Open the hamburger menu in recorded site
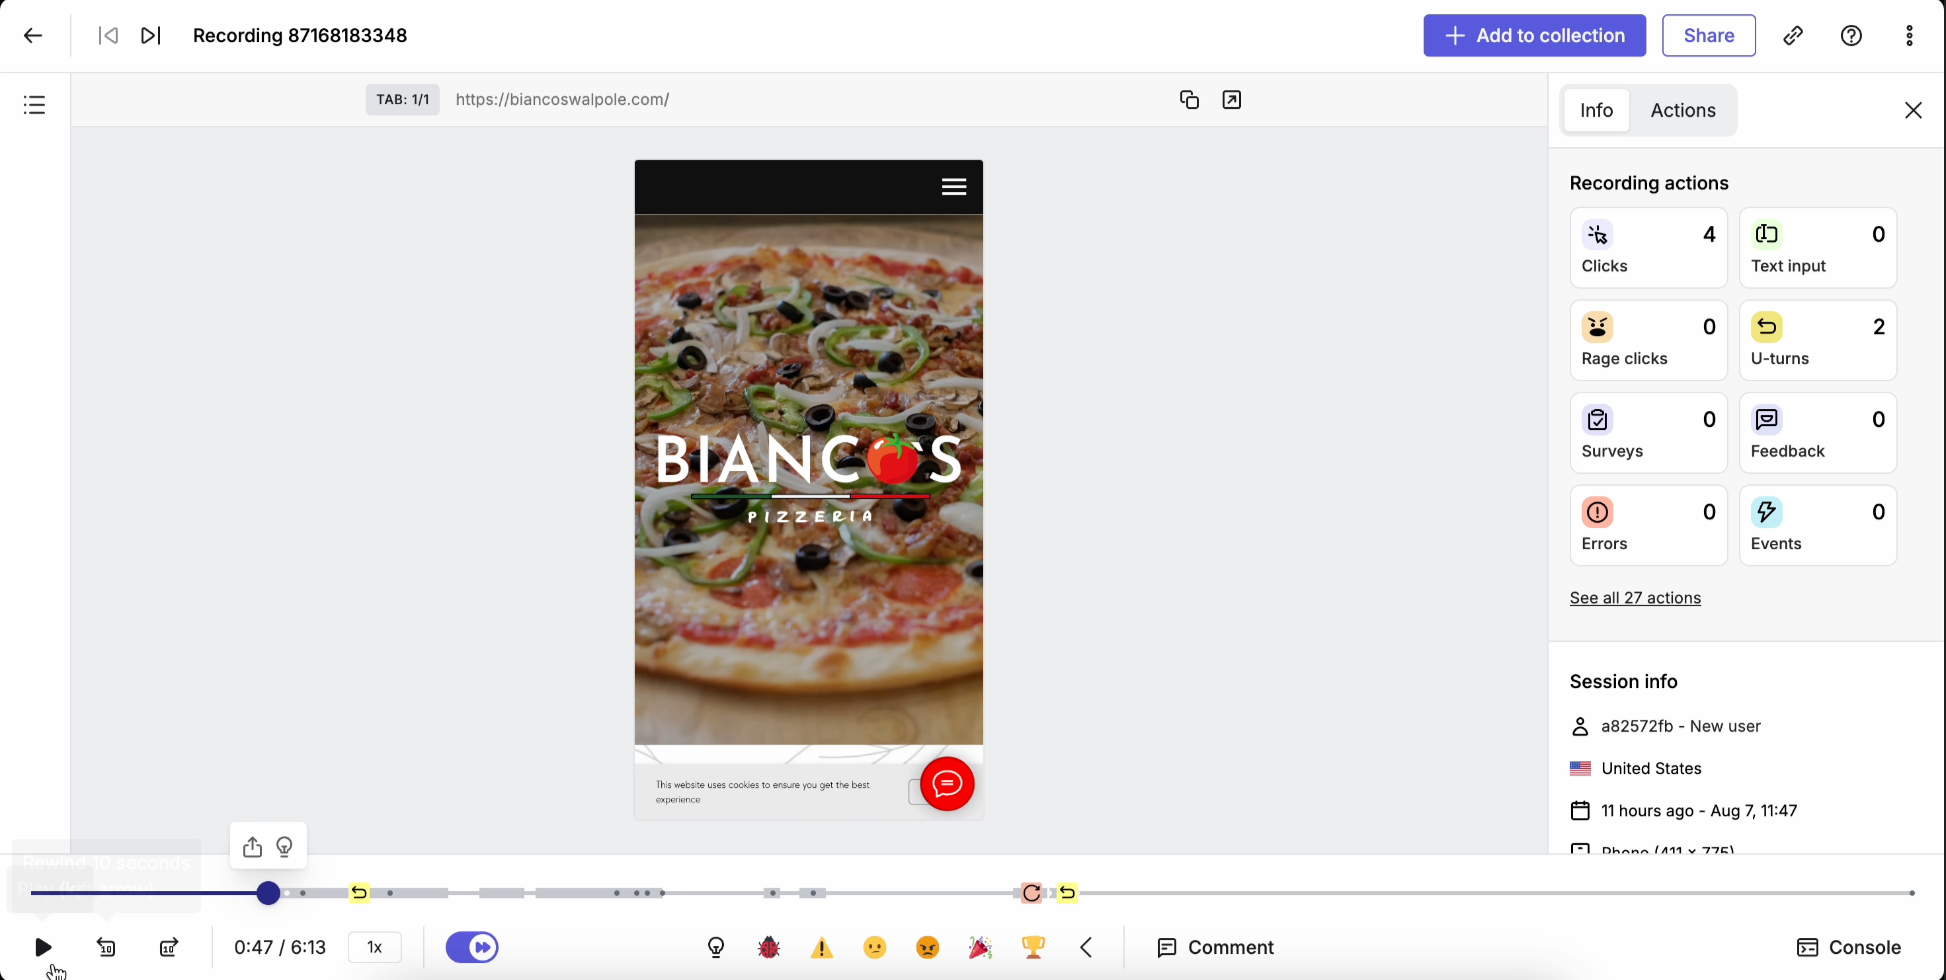Viewport: 1946px width, 980px height. coord(954,187)
